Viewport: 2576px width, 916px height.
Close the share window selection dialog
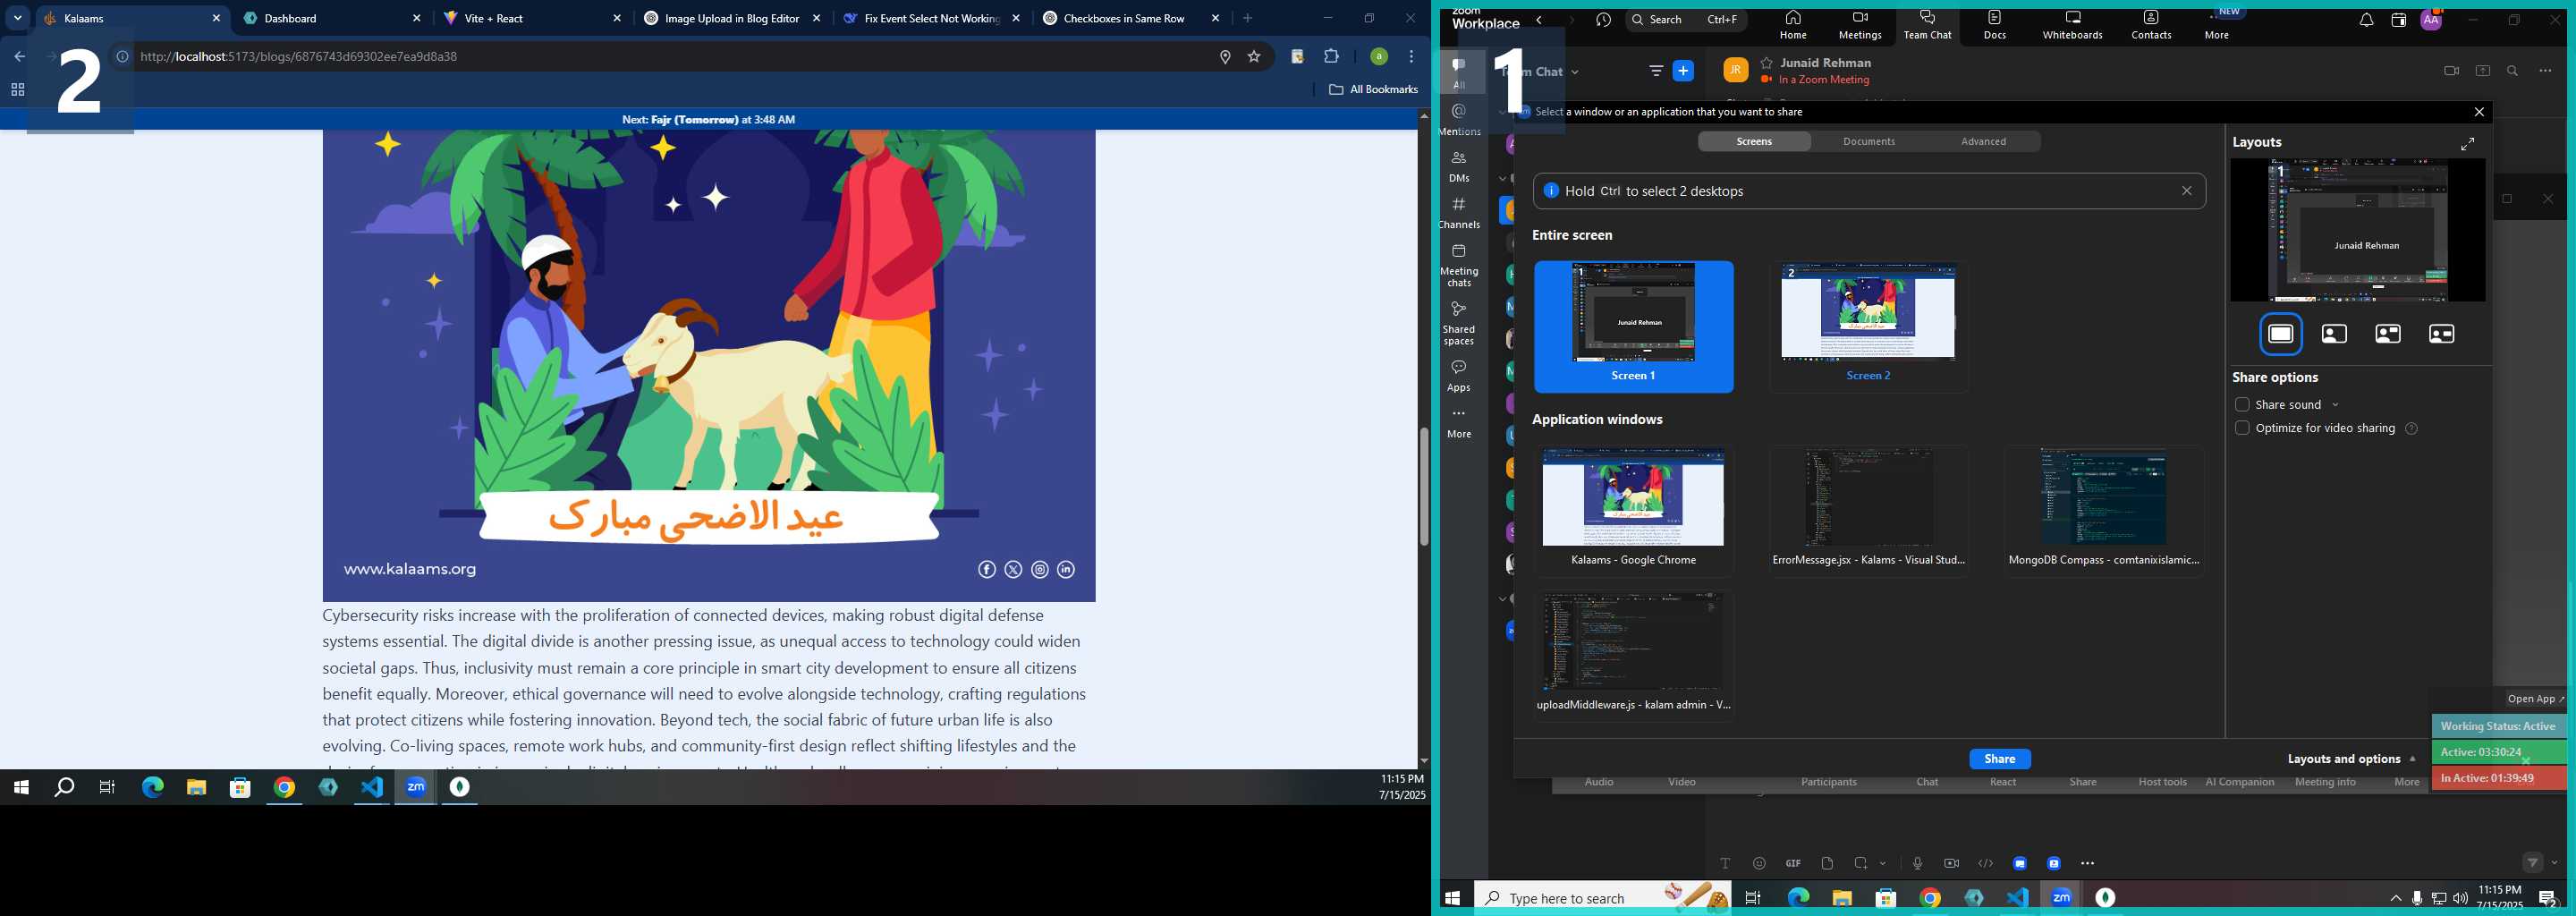tap(2478, 112)
